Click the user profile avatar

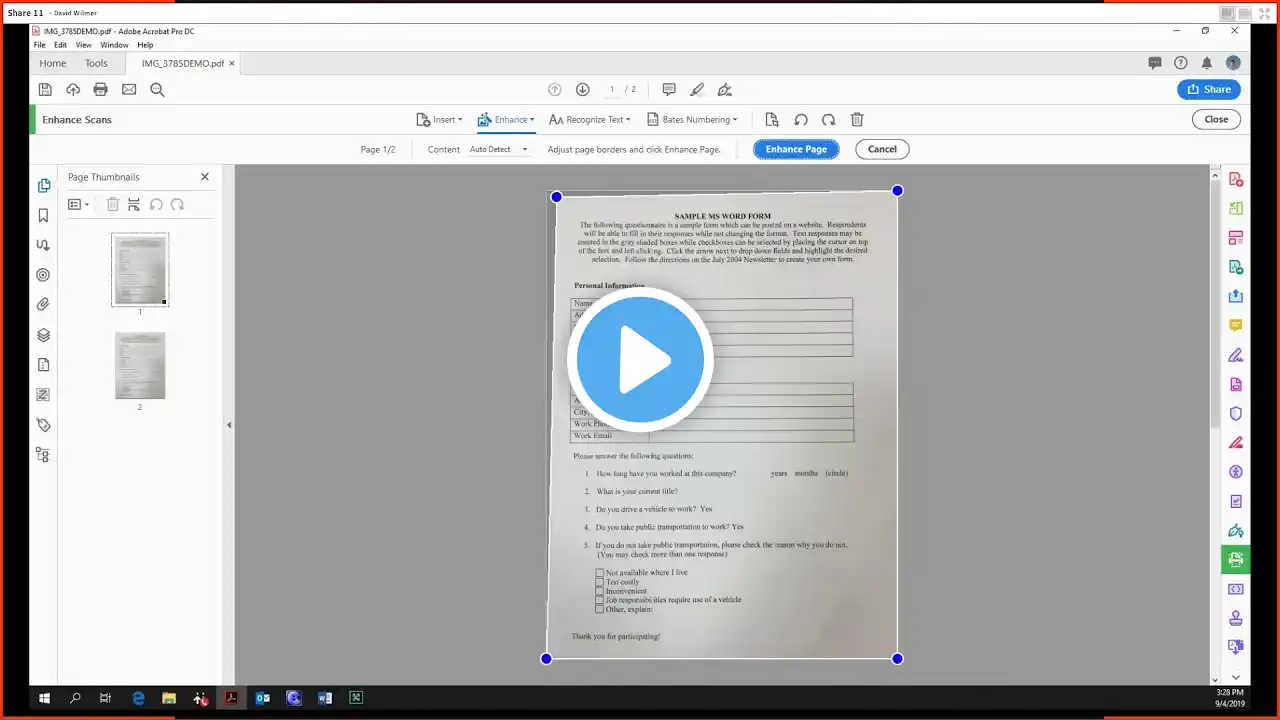pos(1233,63)
